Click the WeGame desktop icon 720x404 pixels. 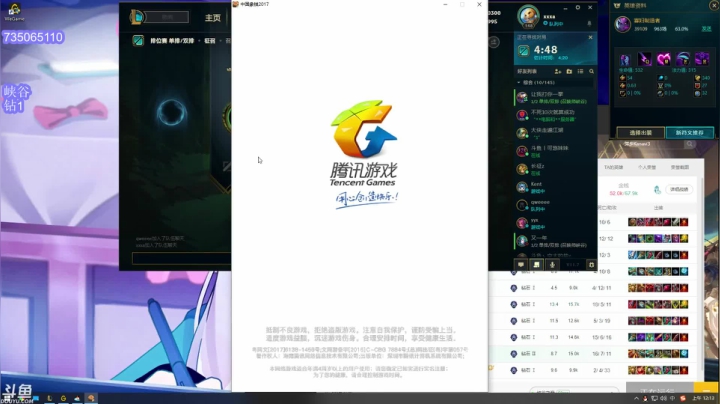[x=14, y=11]
